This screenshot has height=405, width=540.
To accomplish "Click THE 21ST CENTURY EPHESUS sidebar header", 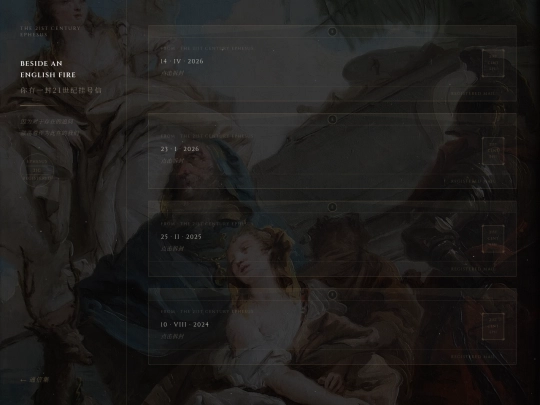I will (x=50, y=31).
